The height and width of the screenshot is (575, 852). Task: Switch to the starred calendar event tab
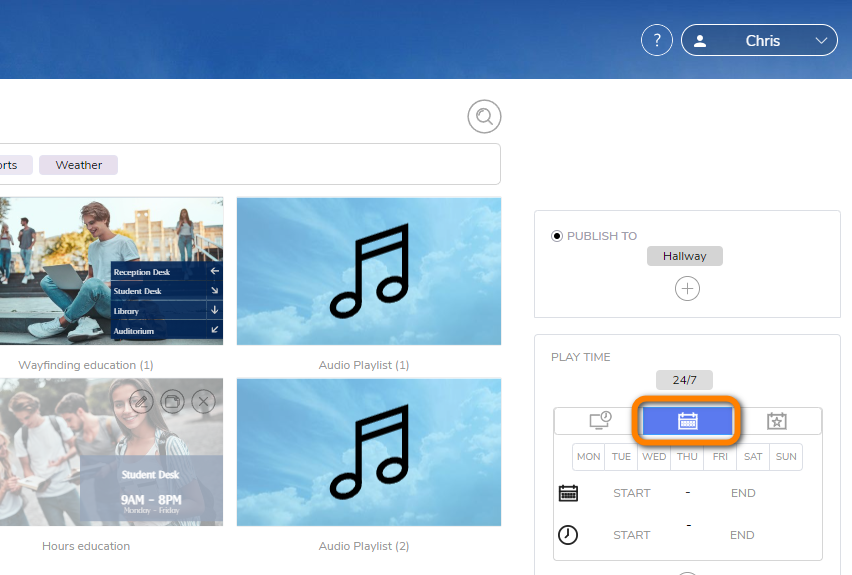coord(776,421)
